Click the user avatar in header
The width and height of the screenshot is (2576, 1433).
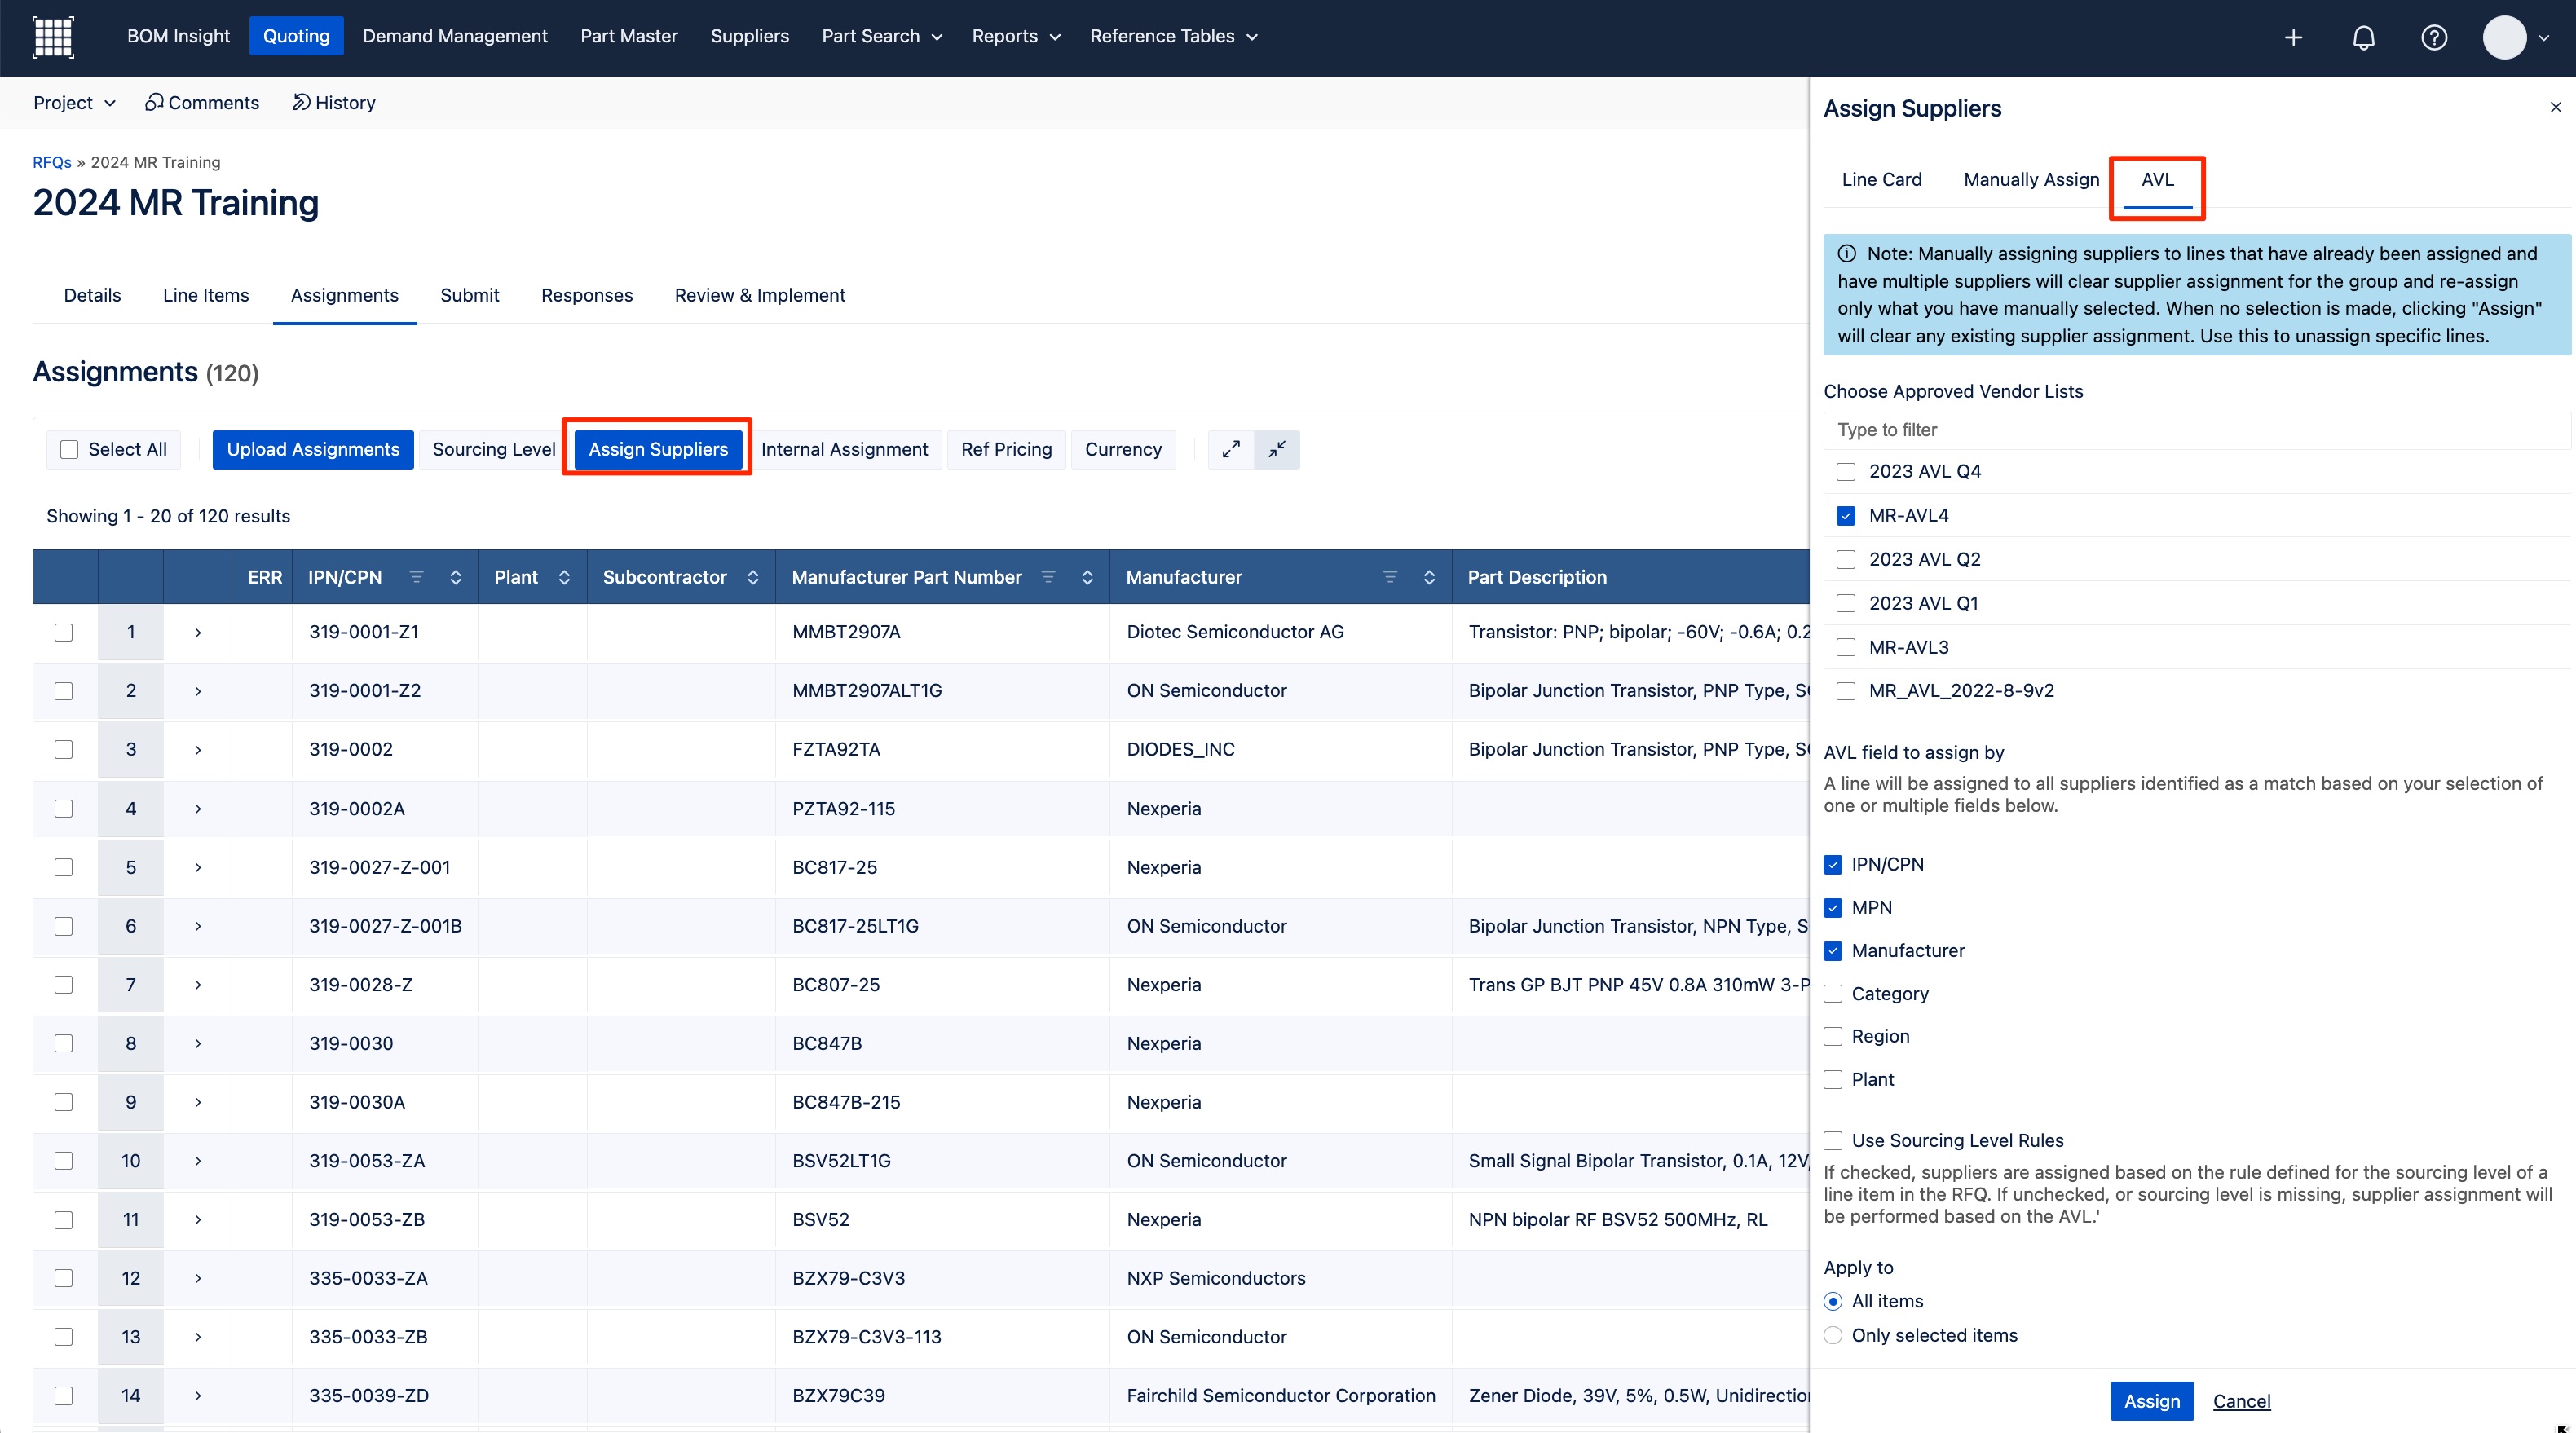tap(2504, 38)
